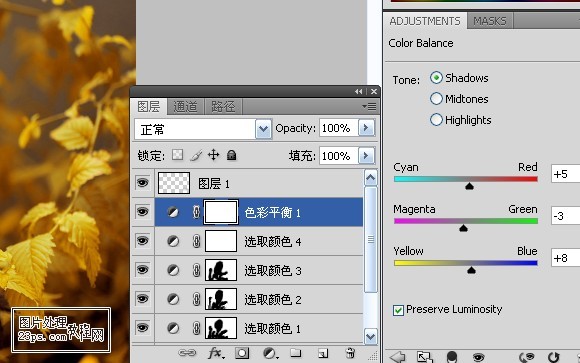Select the Shadows tone radio button
Viewport: 580px width, 363px height.
436,78
